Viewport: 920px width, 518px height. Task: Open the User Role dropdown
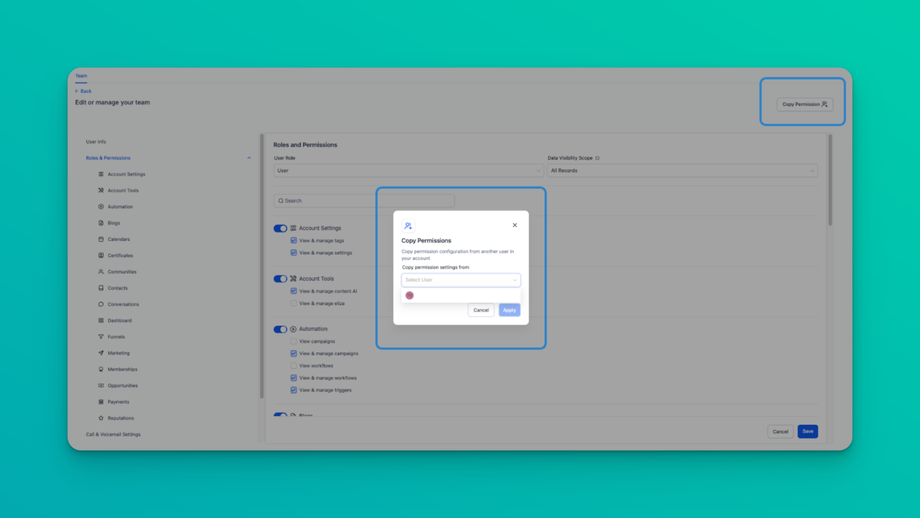click(408, 171)
